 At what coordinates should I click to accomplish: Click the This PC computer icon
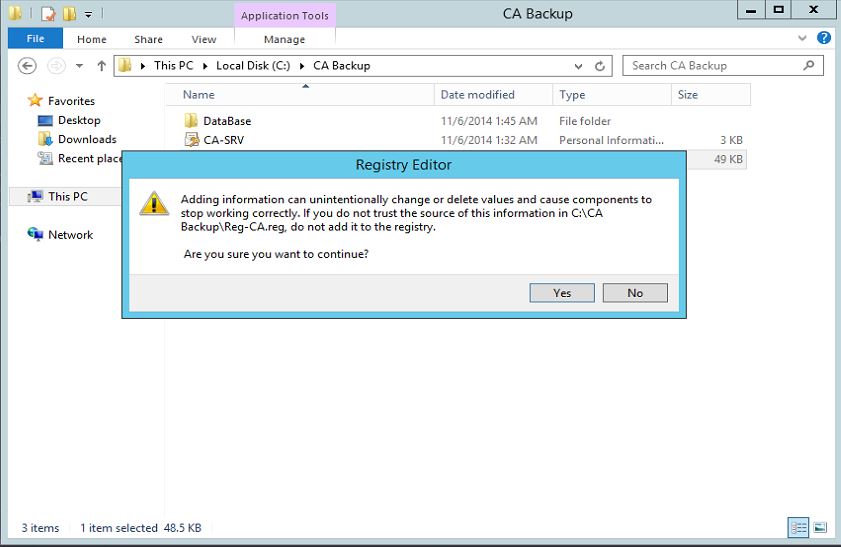click(35, 196)
